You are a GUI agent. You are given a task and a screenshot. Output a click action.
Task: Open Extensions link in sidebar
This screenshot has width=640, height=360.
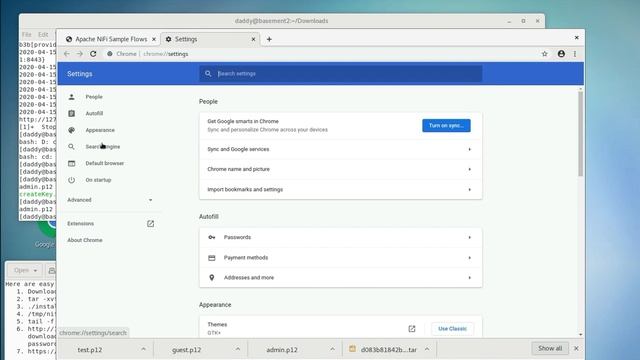pos(80,224)
